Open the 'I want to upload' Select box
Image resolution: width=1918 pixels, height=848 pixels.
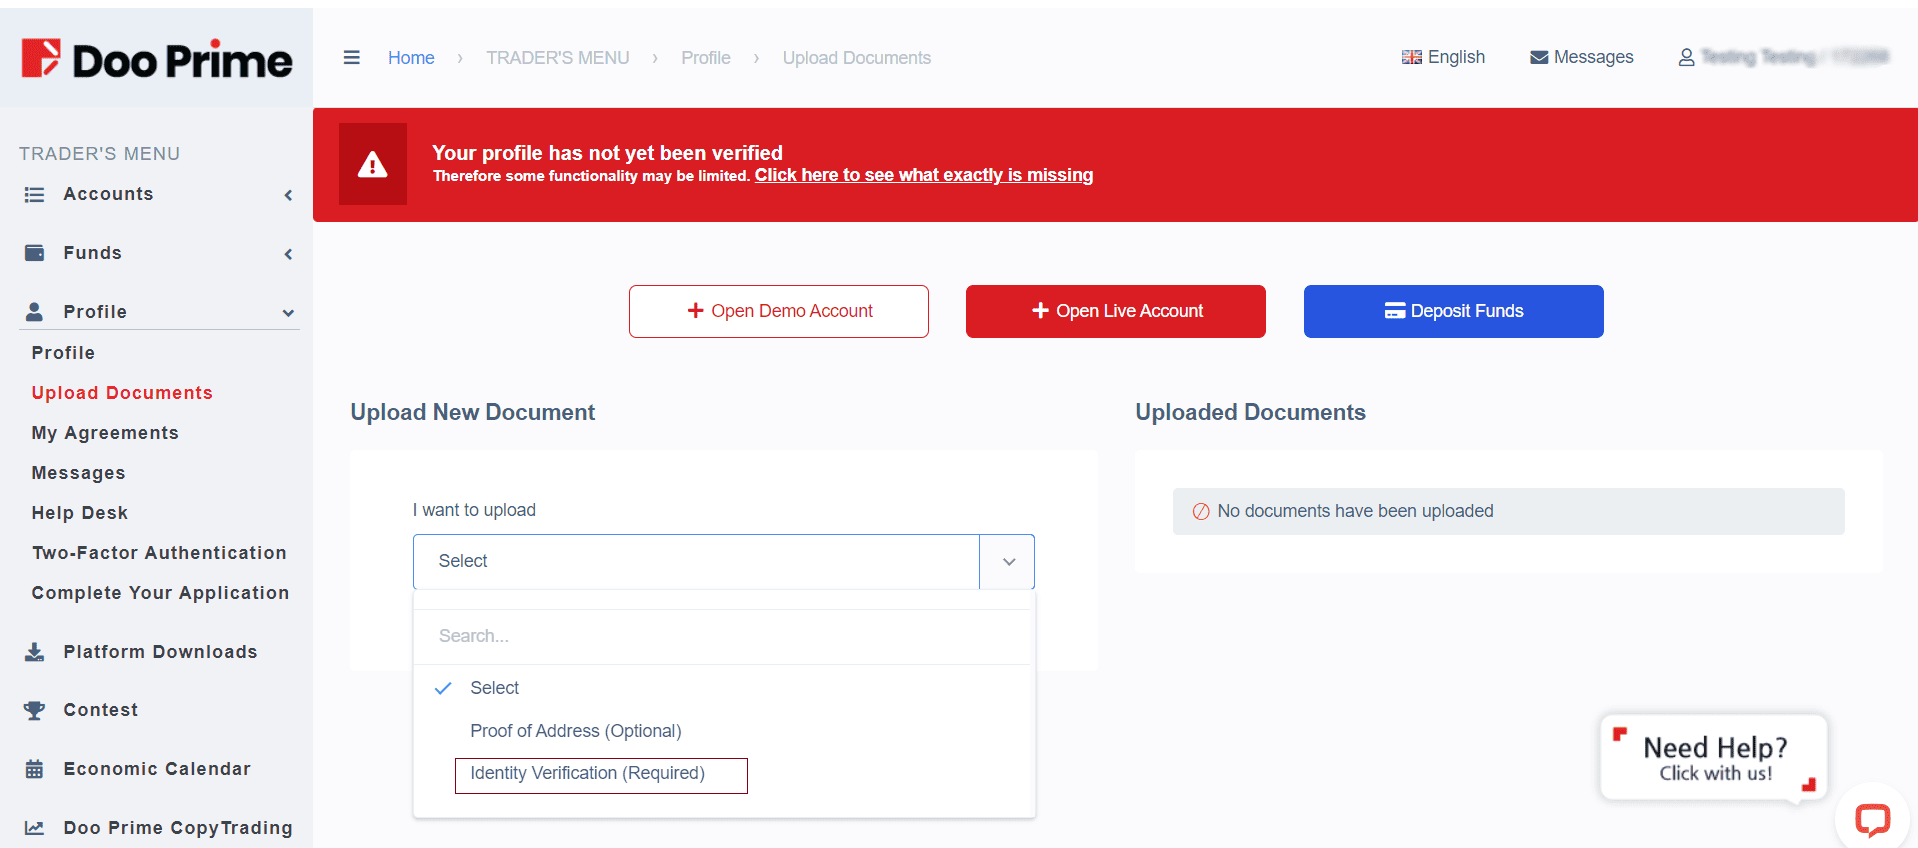pyautogui.click(x=723, y=562)
